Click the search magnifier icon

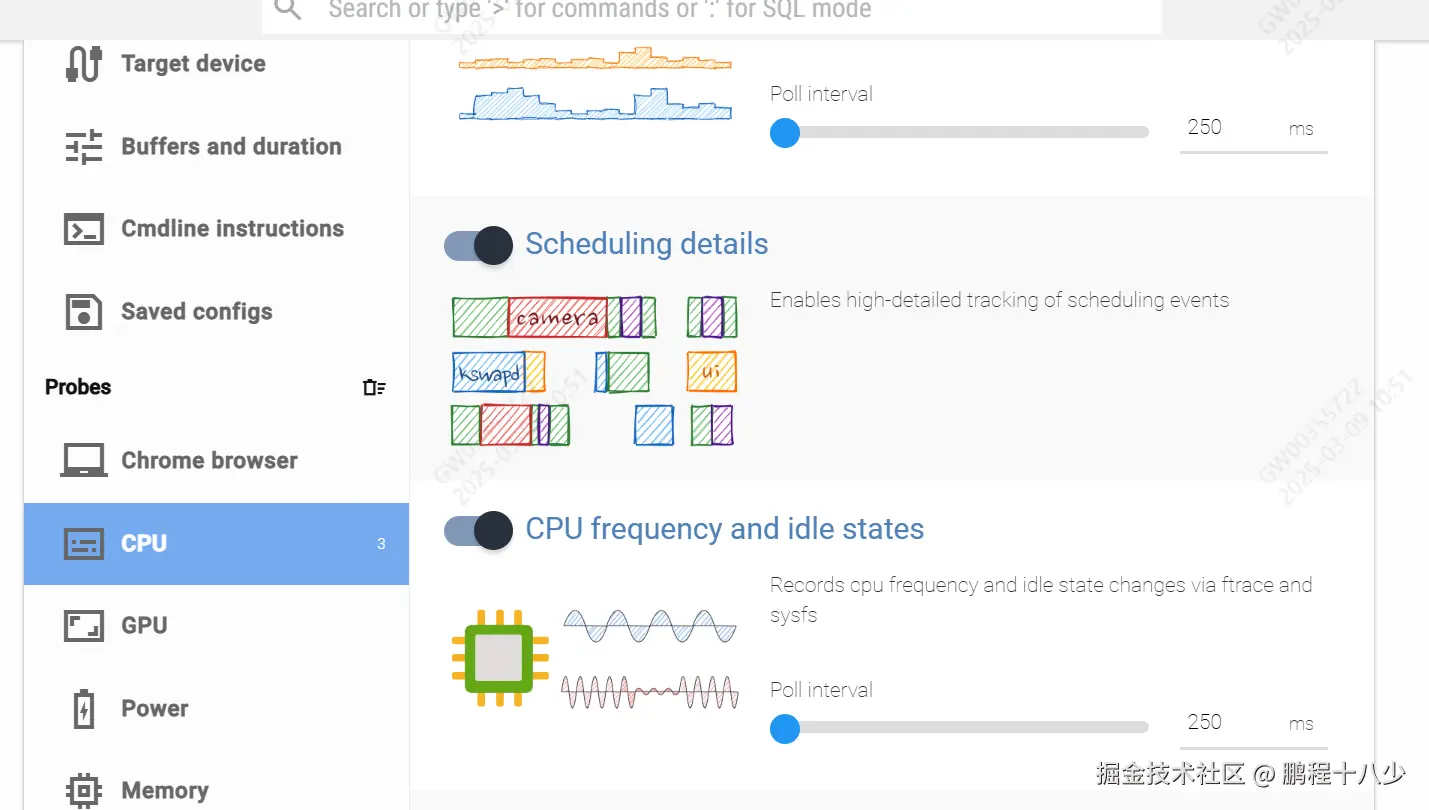click(x=288, y=10)
